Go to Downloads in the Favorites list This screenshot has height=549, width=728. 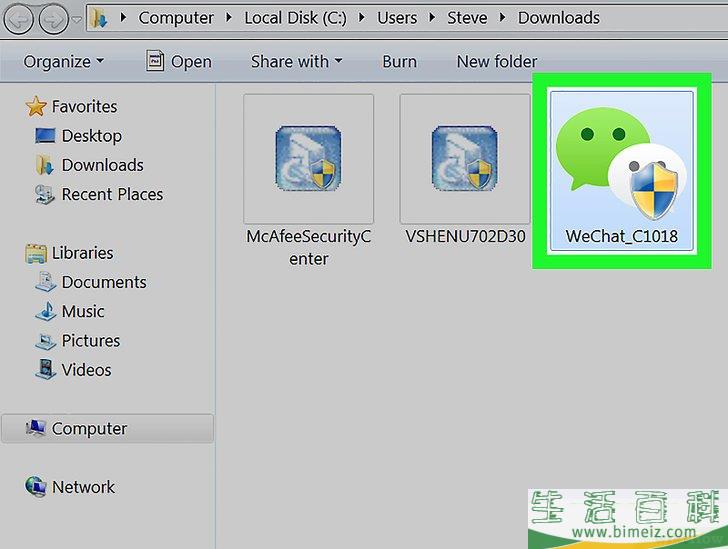click(x=102, y=165)
